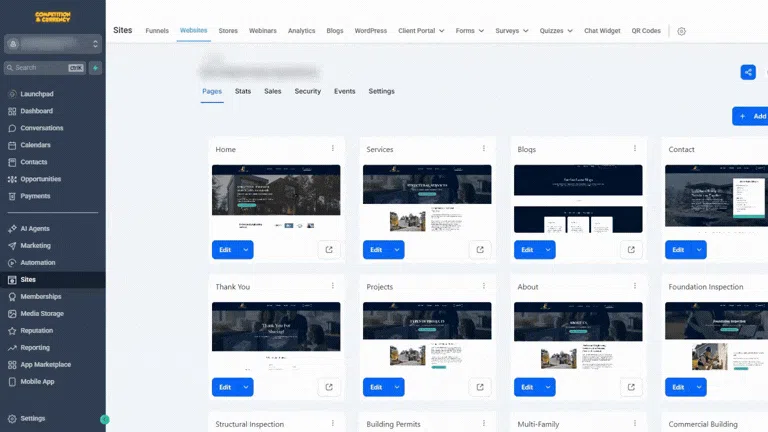Open the Structural Inspection three-dot menu
768x432 pixels.
tap(333, 423)
